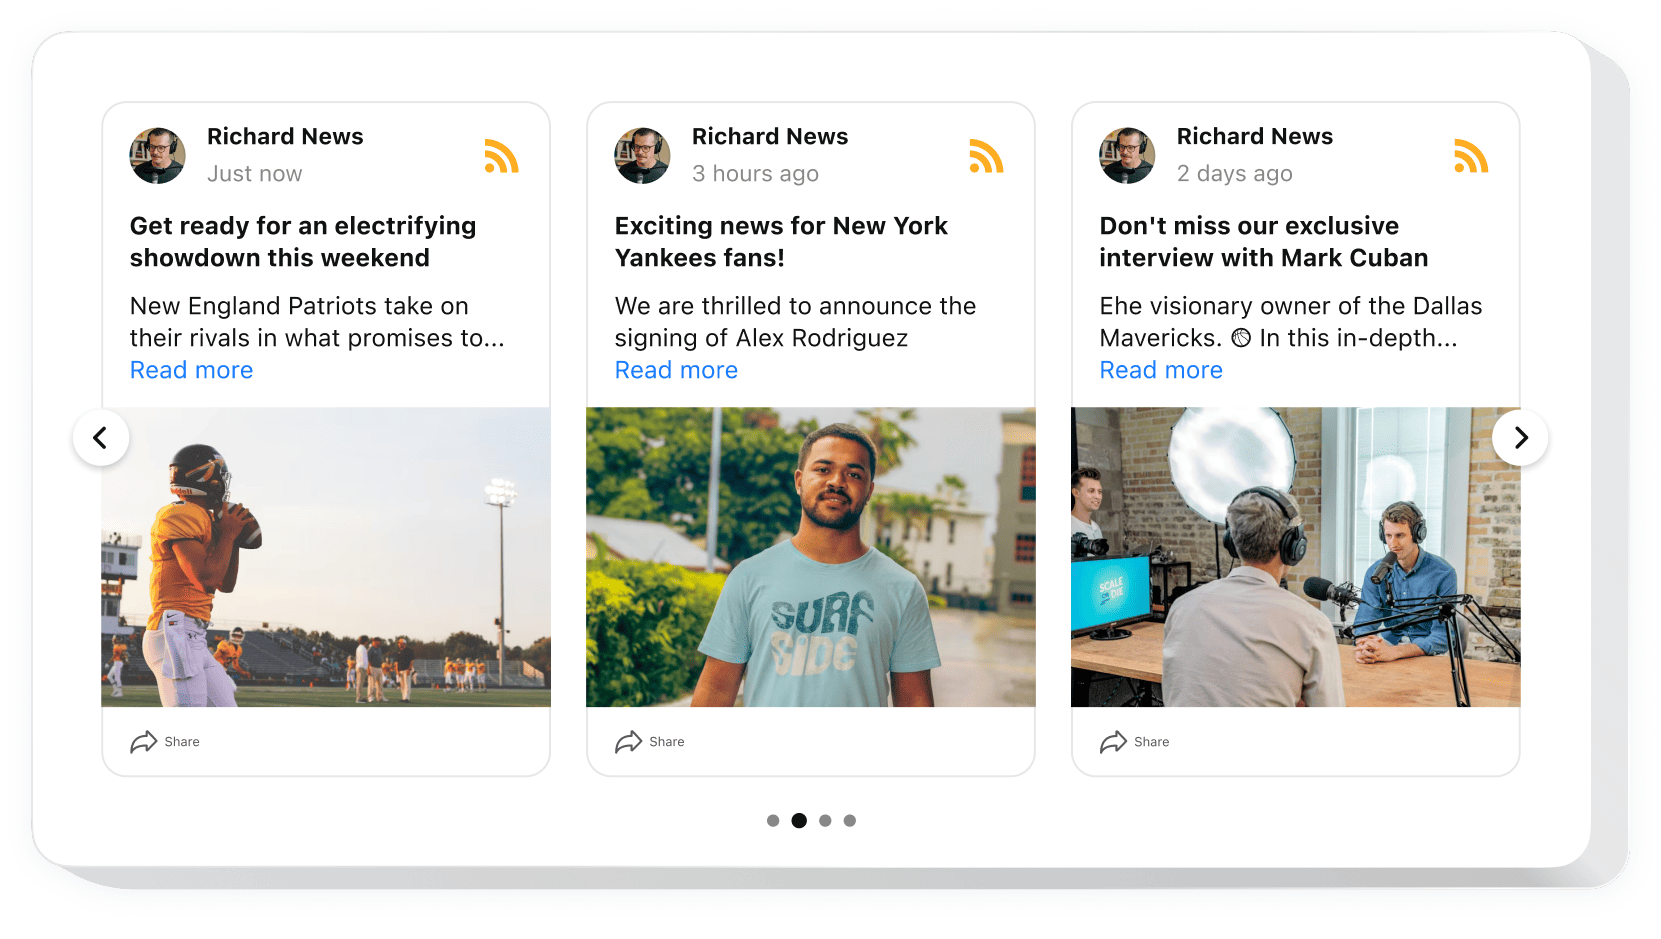The width and height of the screenshot is (1661, 939).
Task: Click Richard News avatar on the first card
Action: [157, 156]
